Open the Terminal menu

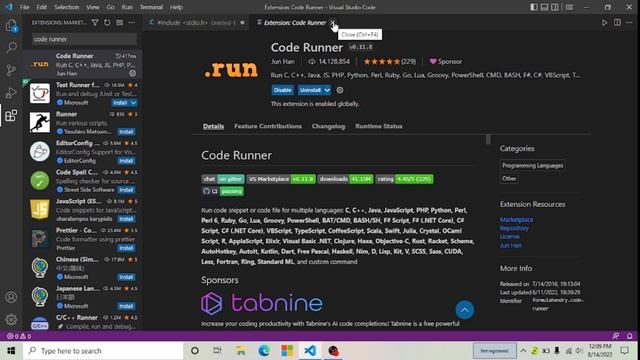[x=151, y=7]
